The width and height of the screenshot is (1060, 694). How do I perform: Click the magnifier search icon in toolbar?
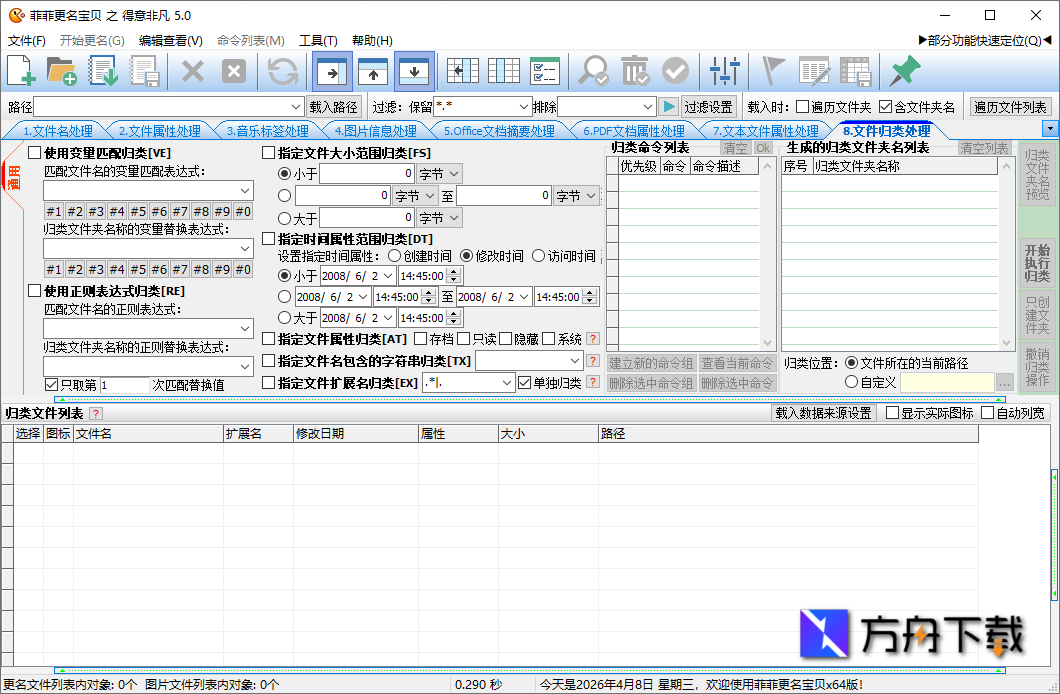(x=593, y=71)
